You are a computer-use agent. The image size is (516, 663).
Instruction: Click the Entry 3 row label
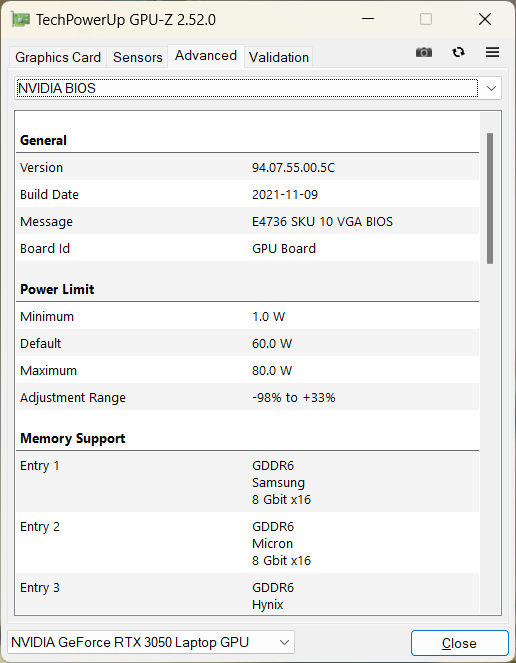40,588
